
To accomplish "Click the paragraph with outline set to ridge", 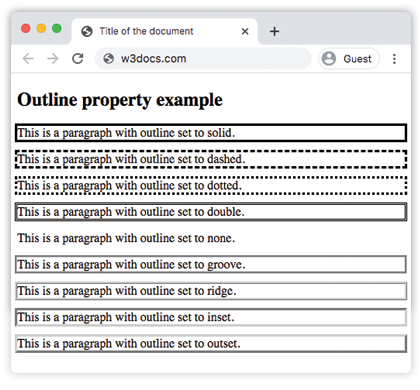I will point(211,291).
